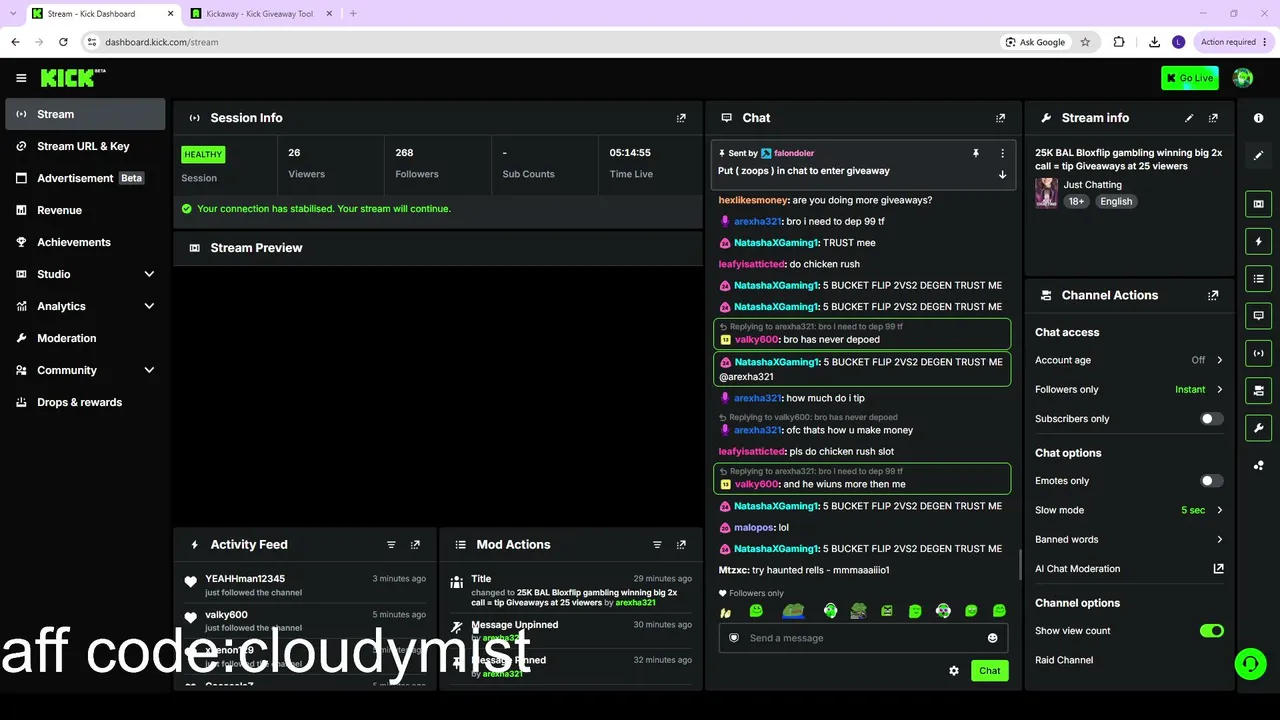Filter the Activity Feed
The height and width of the screenshot is (720, 1280).
tap(391, 545)
